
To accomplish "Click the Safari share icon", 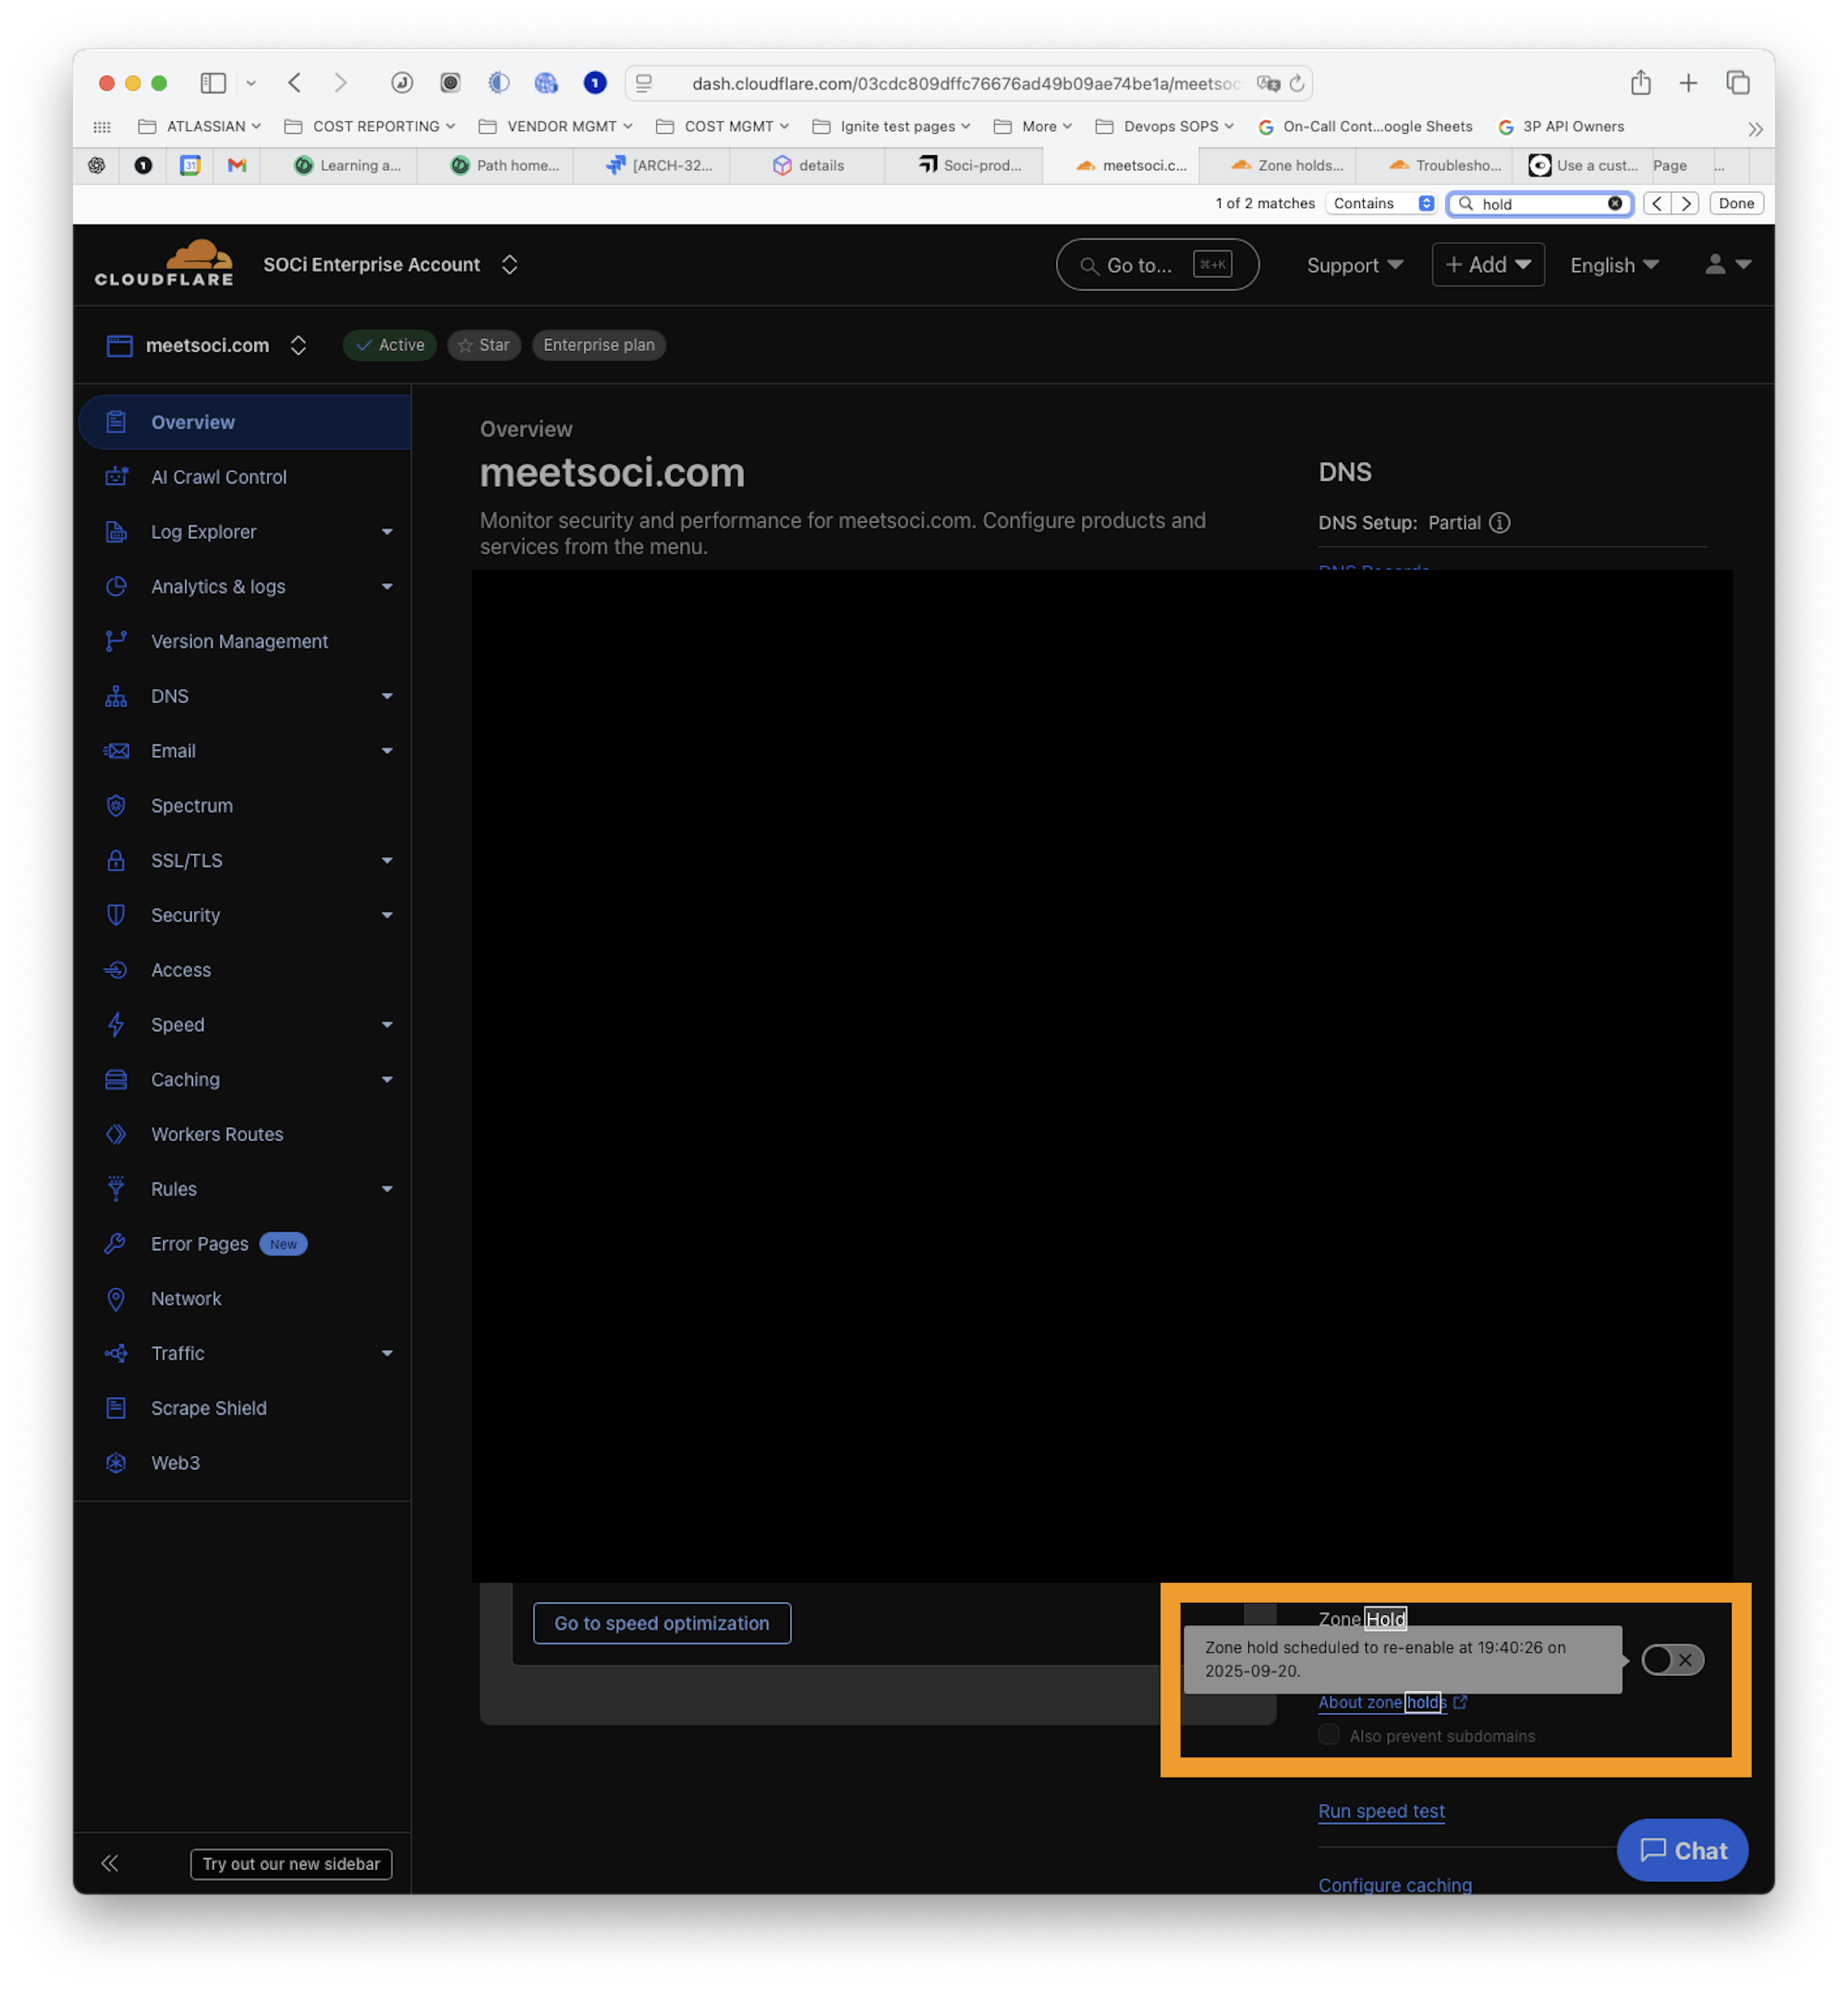I will 1640,83.
